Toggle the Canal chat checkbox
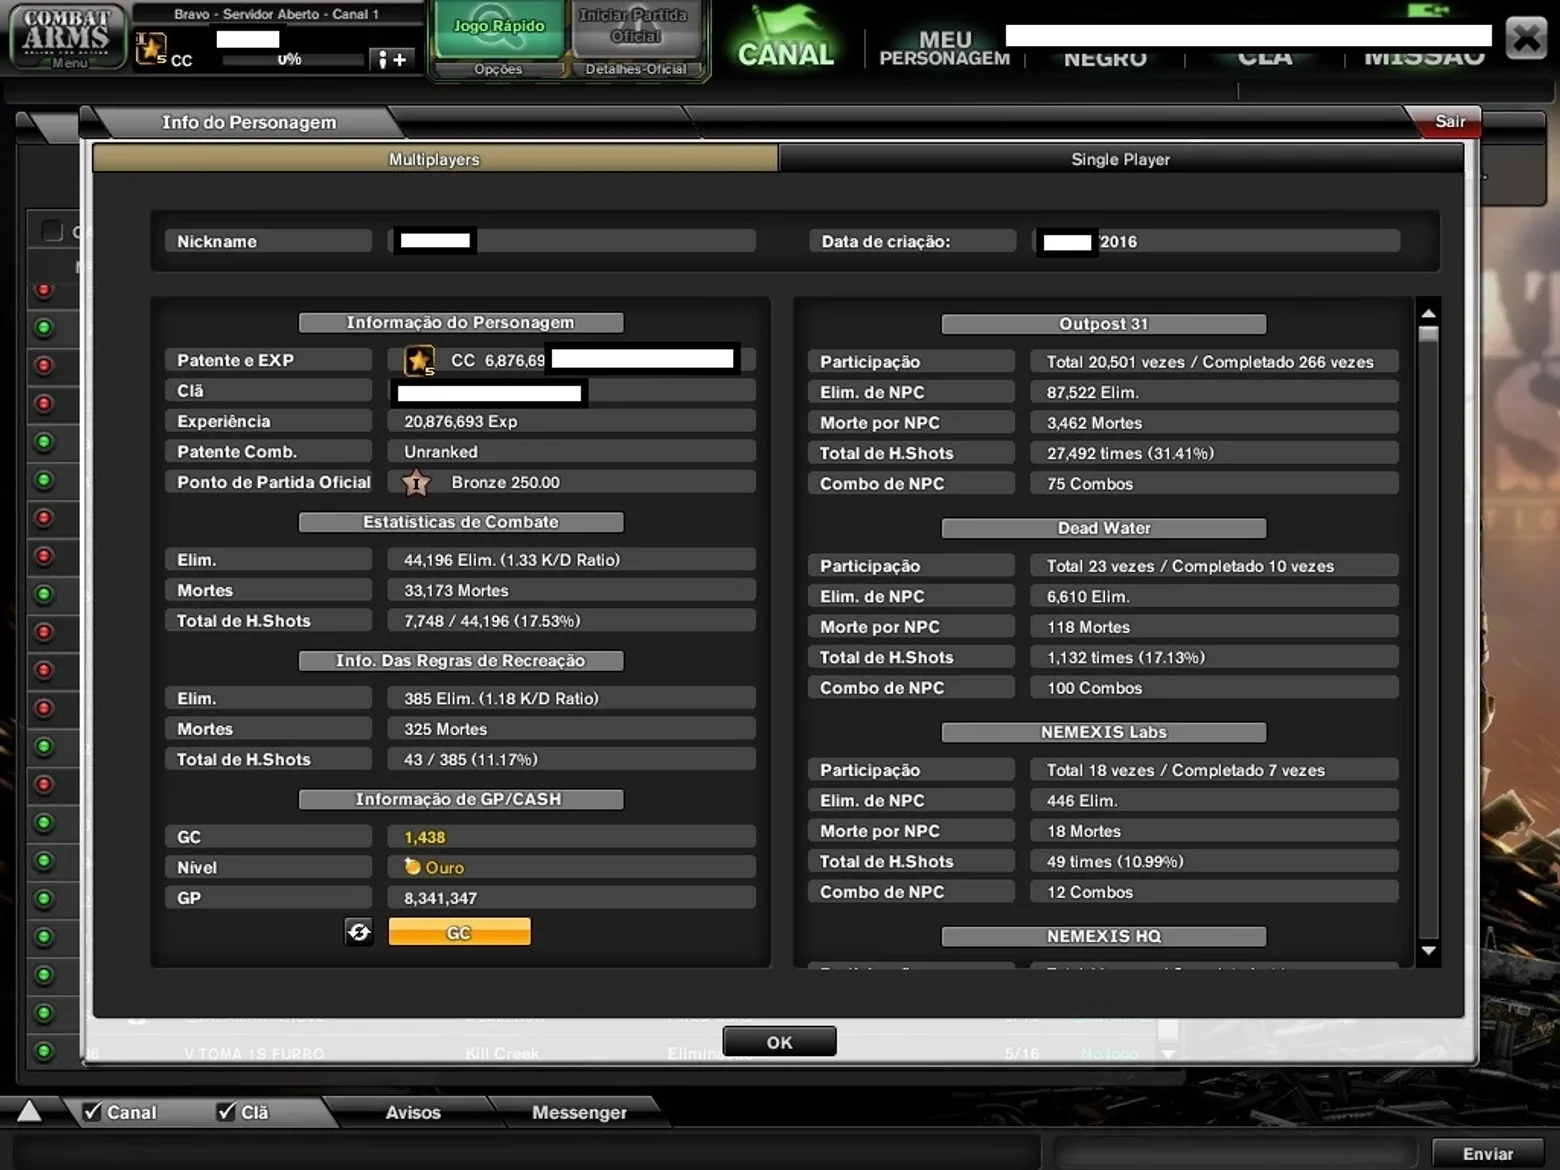 tap(92, 1111)
